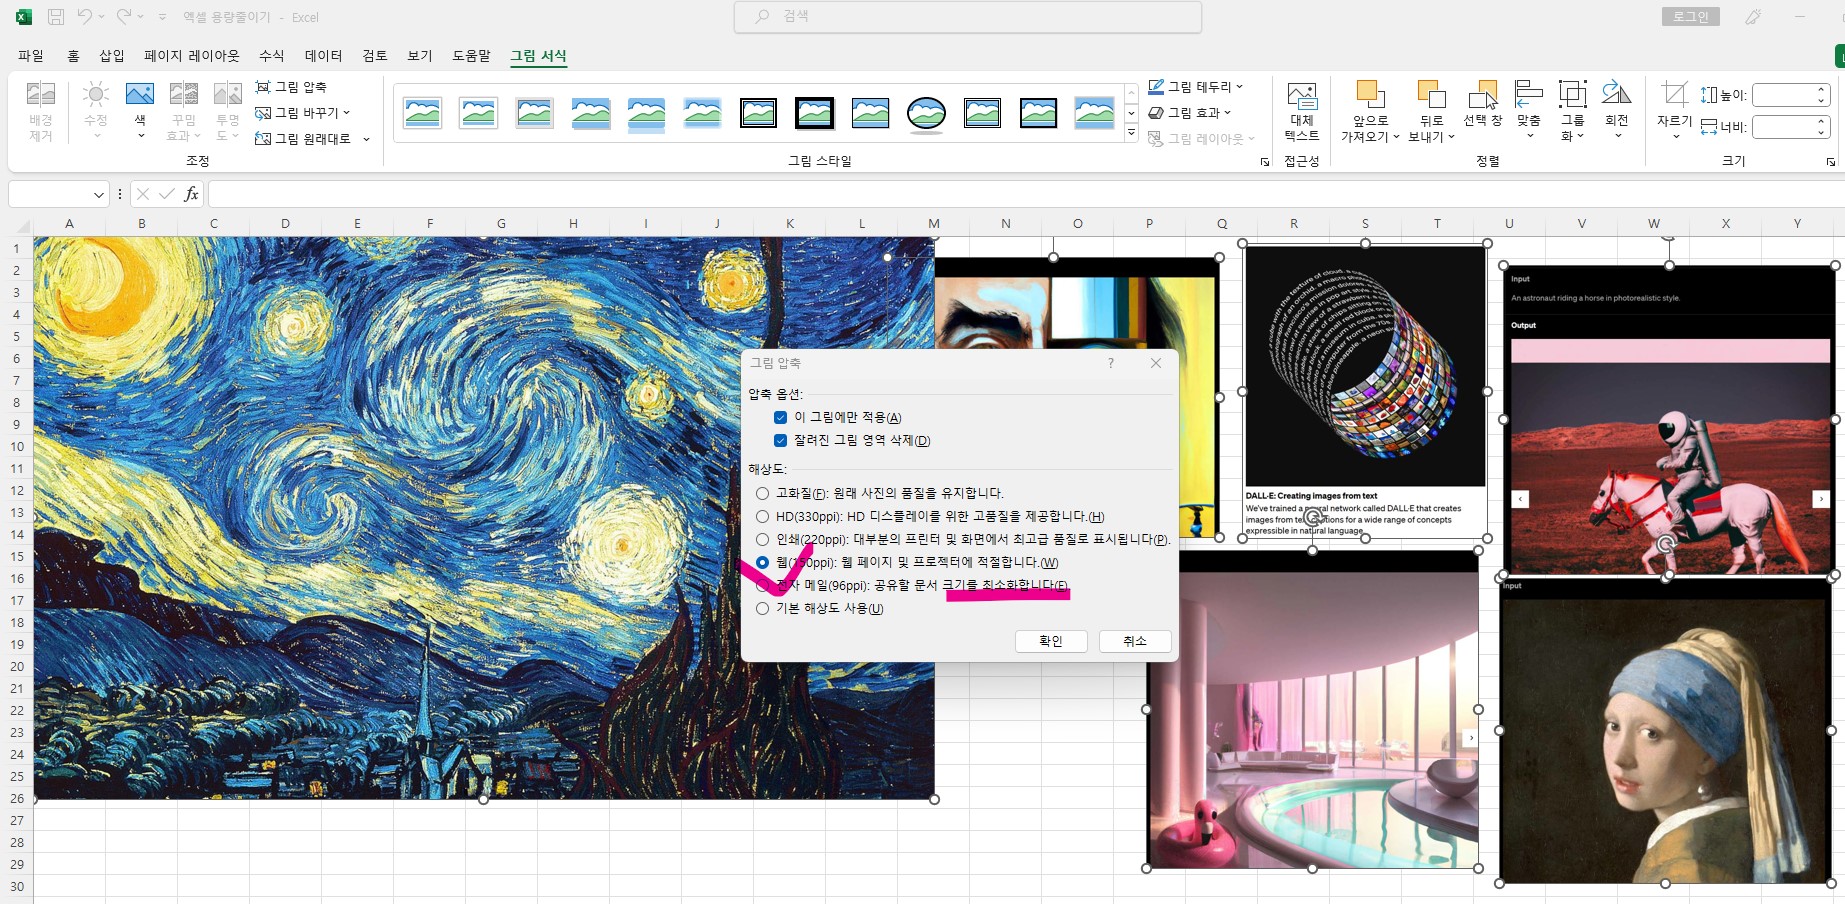1845x904 pixels.
Task: Click the height spinner up arrow
Action: 1821,90
